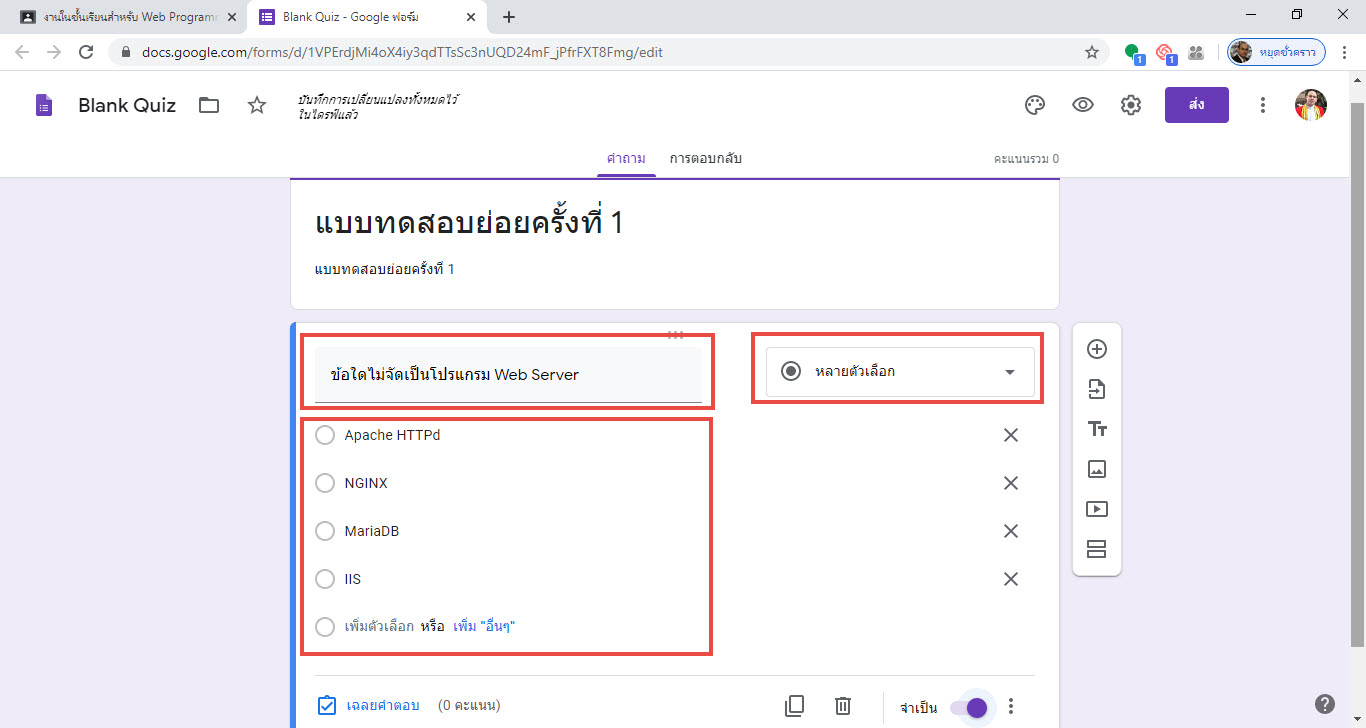This screenshot has height=728, width=1366.
Task: Click the question drag handle dots
Action: tap(676, 334)
